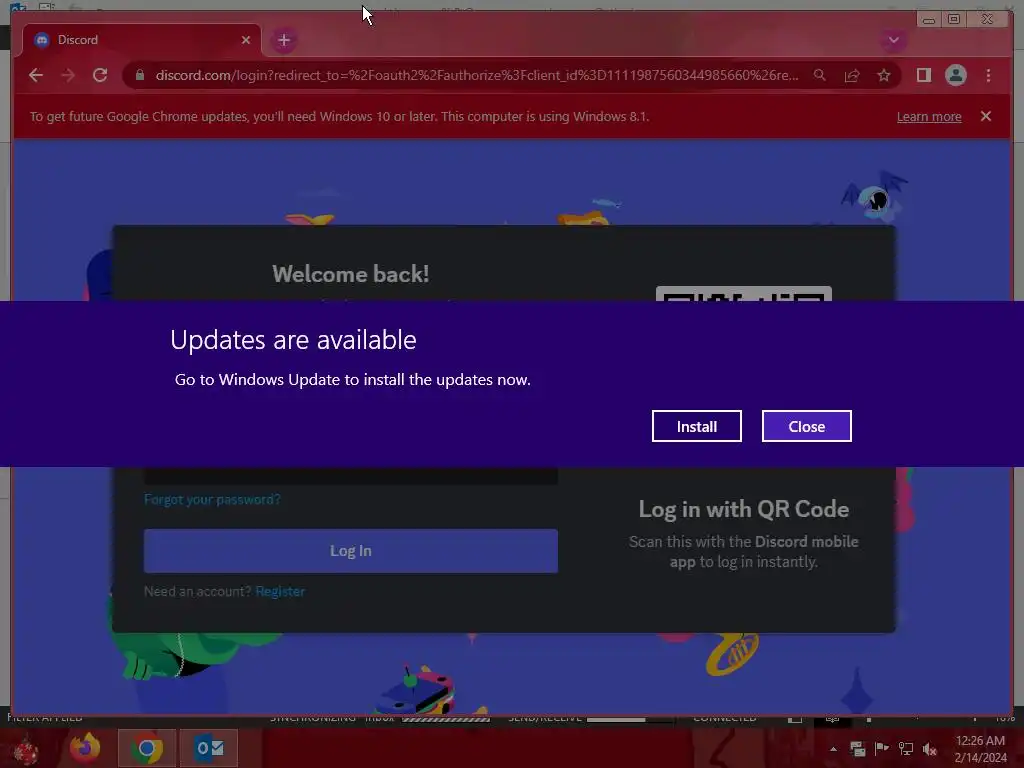The image size is (1024, 768).
Task: Close the Discord tab
Action: 246,40
